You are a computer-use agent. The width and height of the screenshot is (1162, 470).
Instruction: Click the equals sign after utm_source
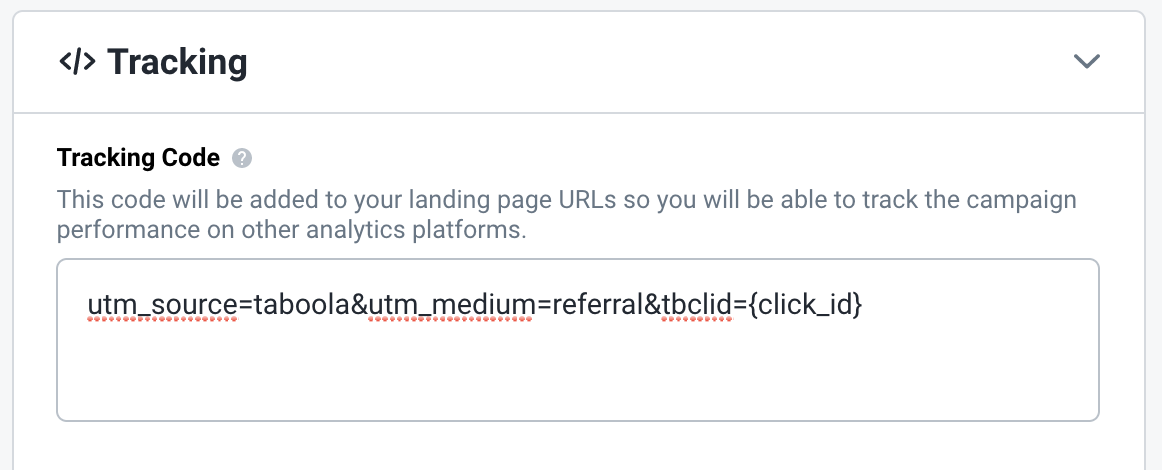pos(246,305)
